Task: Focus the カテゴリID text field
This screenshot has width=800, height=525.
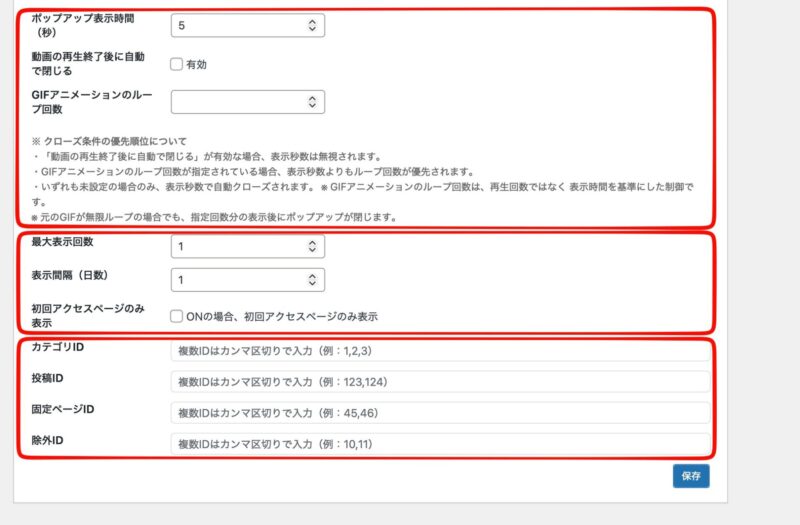Action: (440, 351)
